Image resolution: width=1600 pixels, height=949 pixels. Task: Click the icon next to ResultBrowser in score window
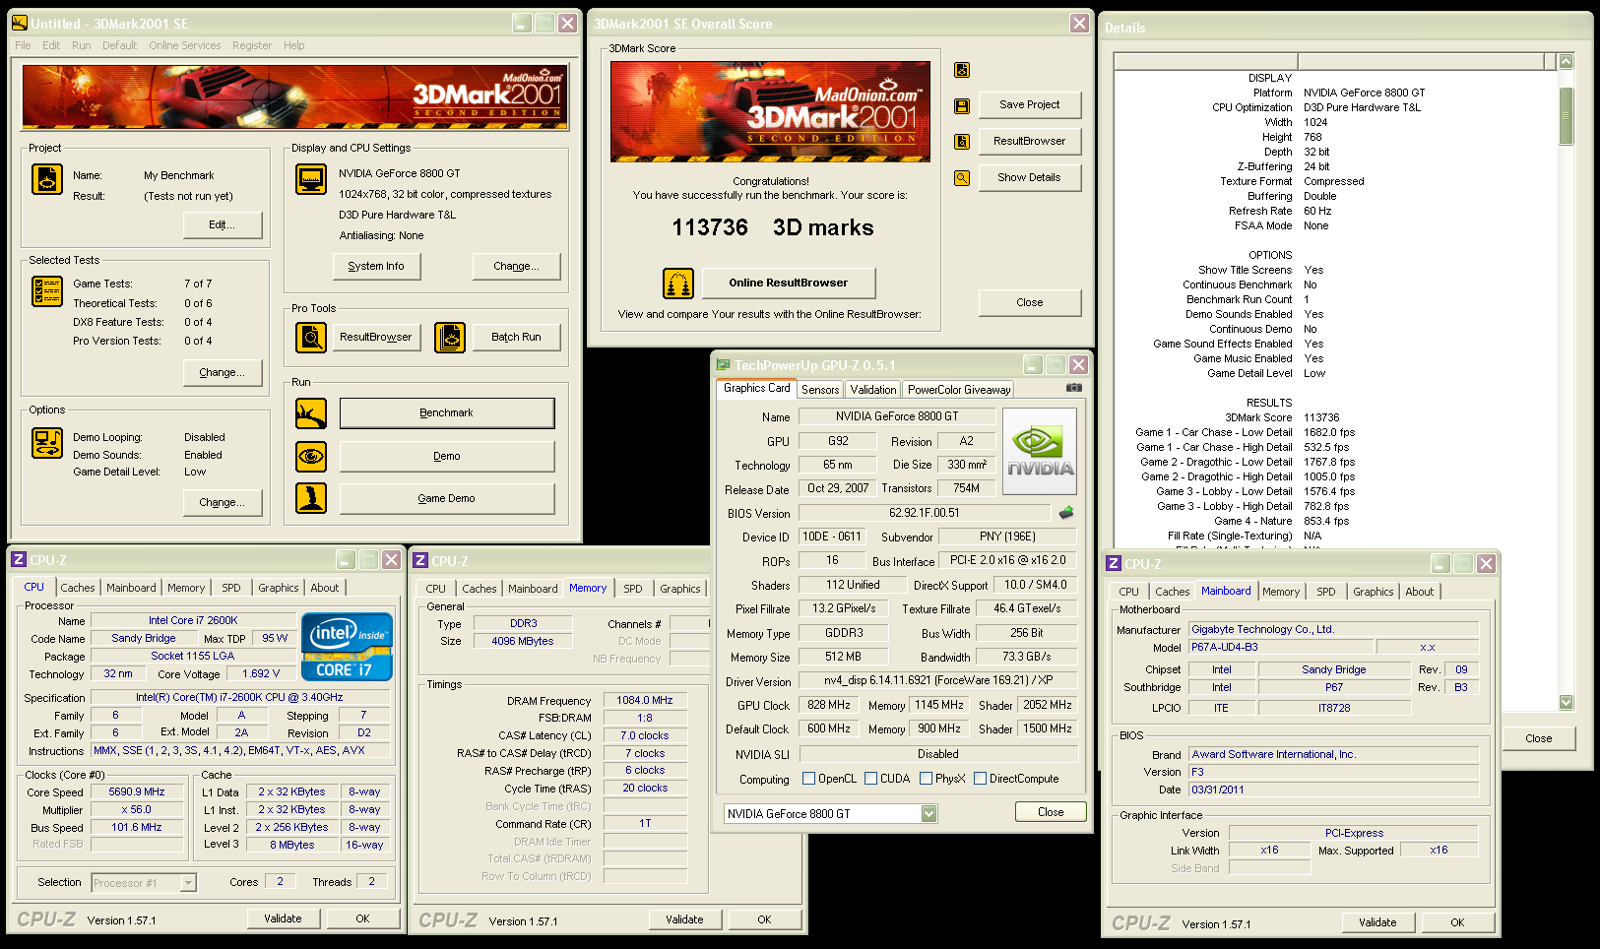(962, 142)
